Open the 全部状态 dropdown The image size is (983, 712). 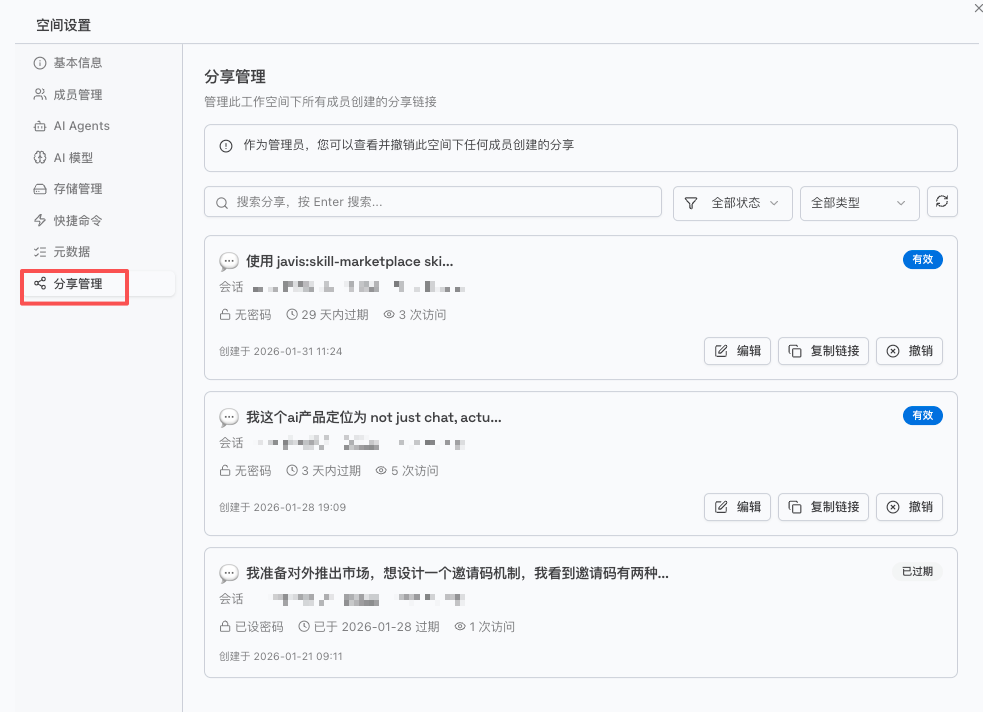[x=732, y=202]
